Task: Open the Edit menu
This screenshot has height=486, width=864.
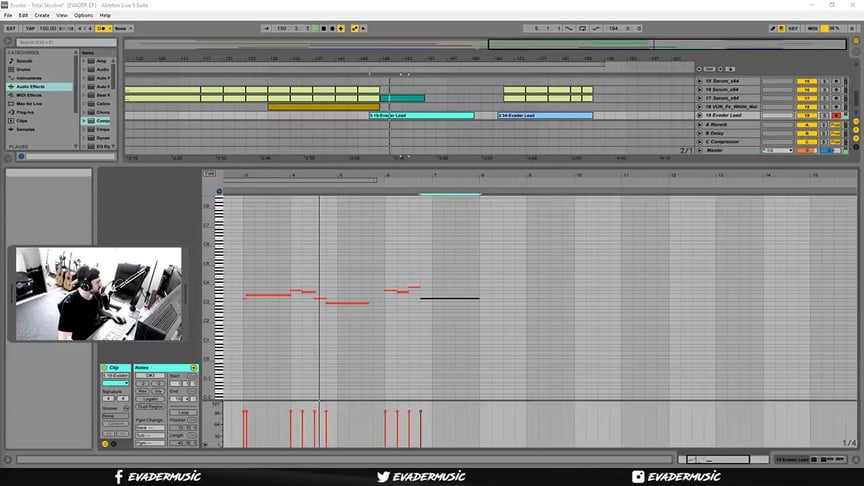Action: pyautogui.click(x=23, y=15)
